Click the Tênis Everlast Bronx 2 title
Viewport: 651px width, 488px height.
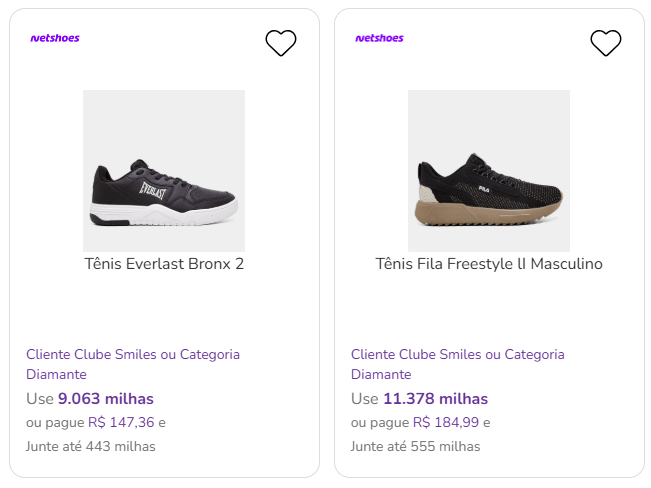pyautogui.click(x=164, y=264)
